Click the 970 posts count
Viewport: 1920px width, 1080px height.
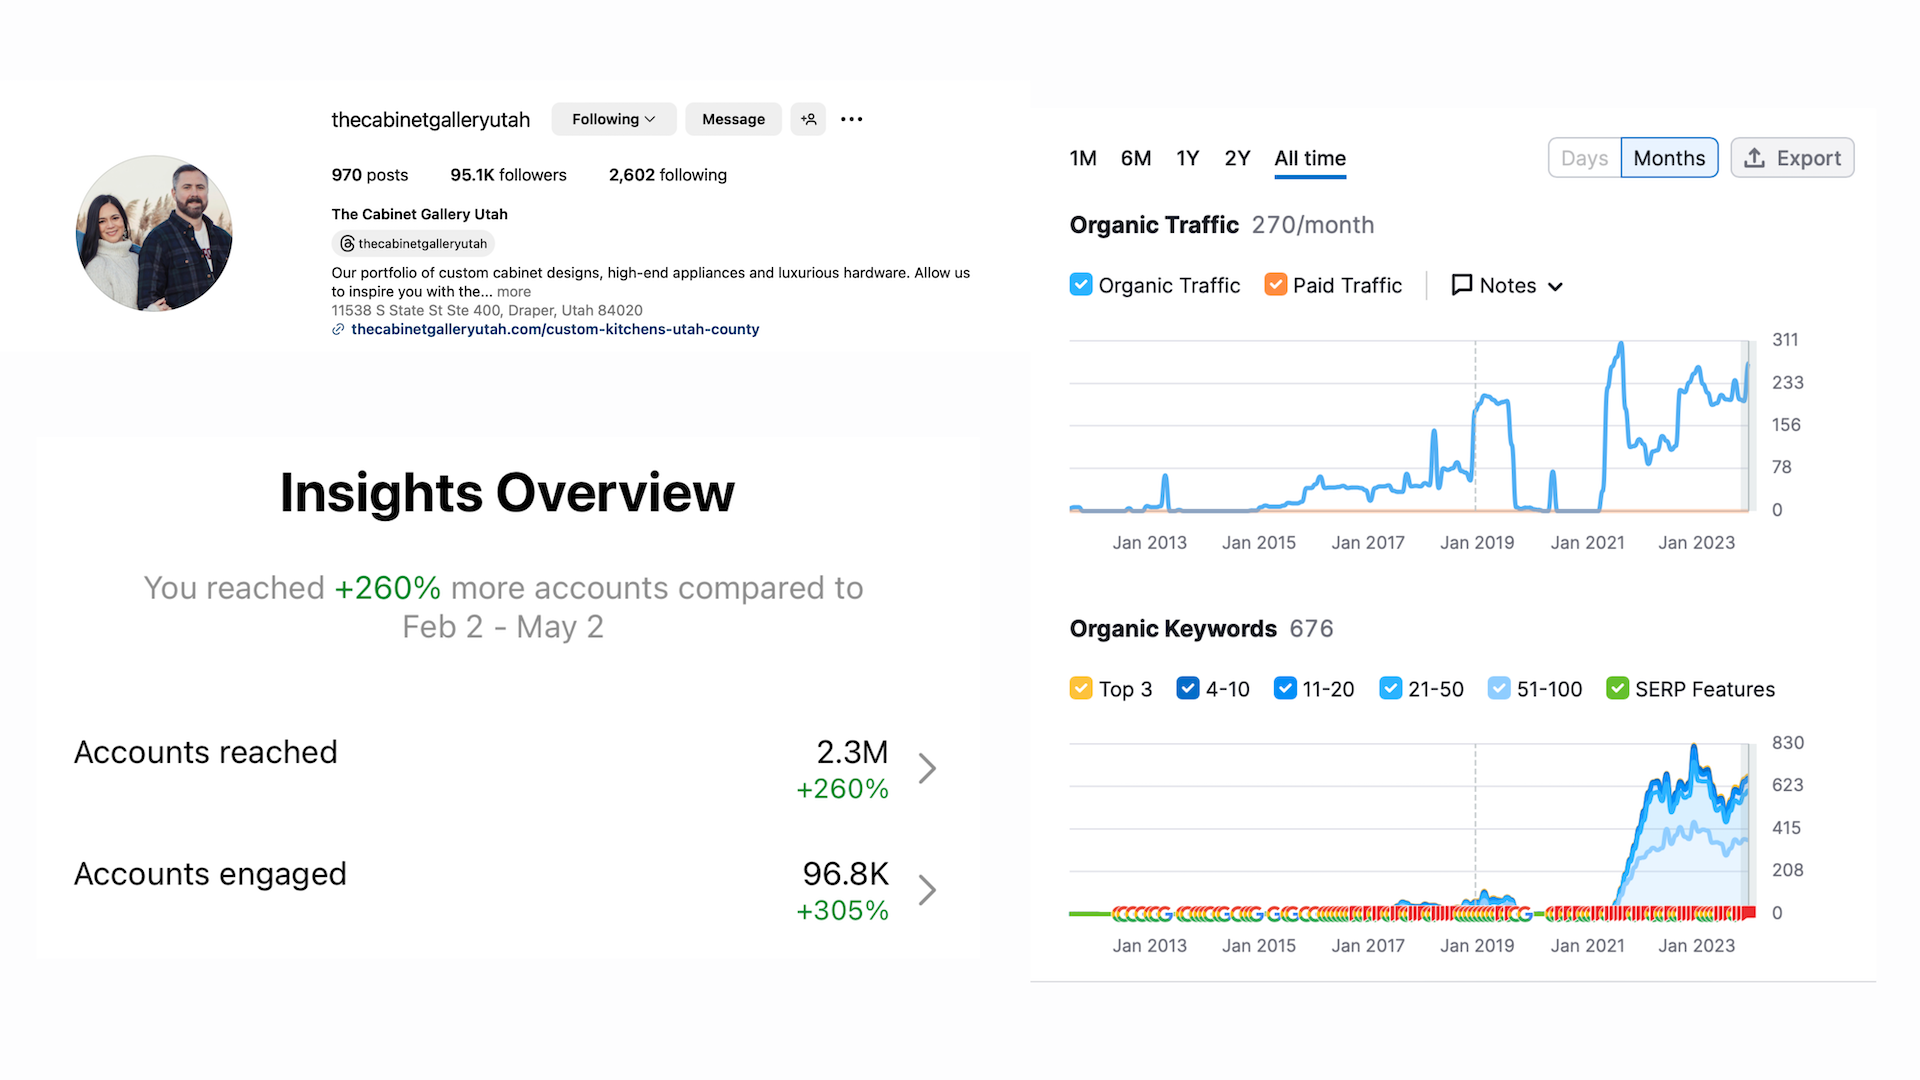(370, 175)
